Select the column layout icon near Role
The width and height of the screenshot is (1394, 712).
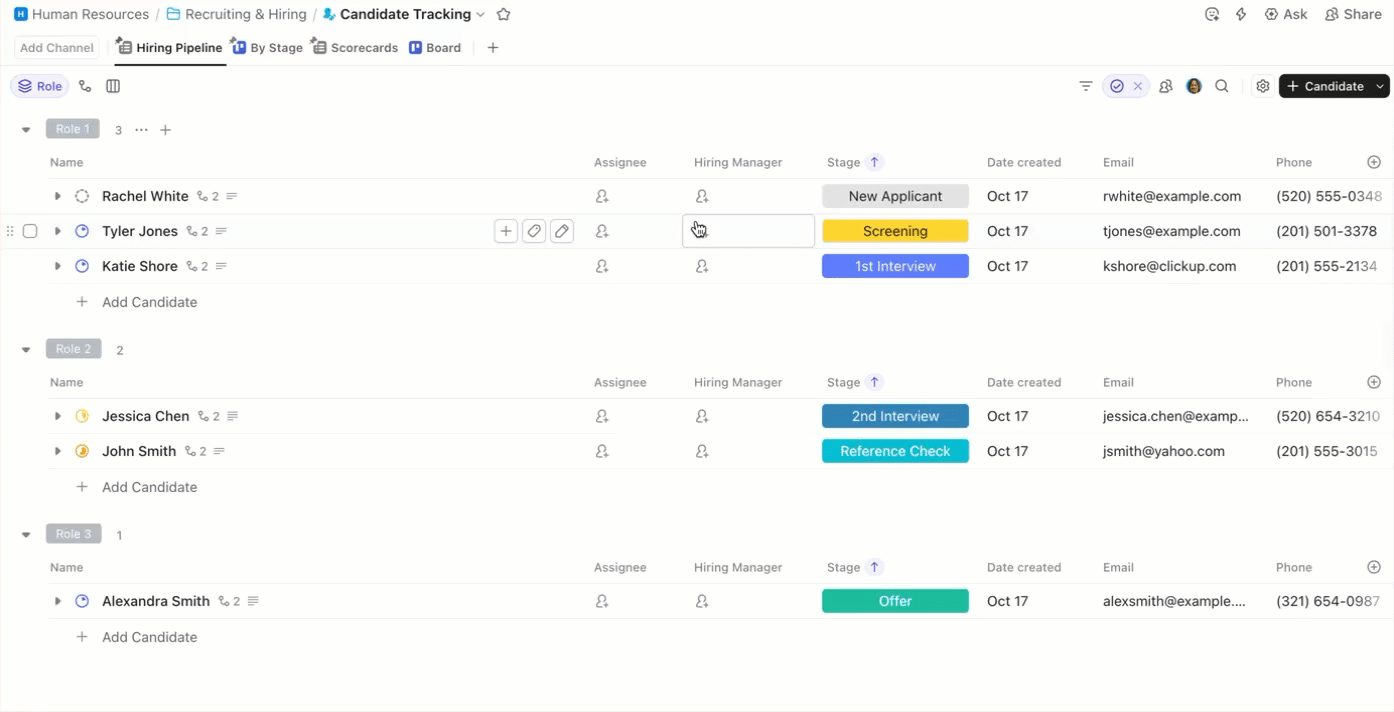(113, 86)
